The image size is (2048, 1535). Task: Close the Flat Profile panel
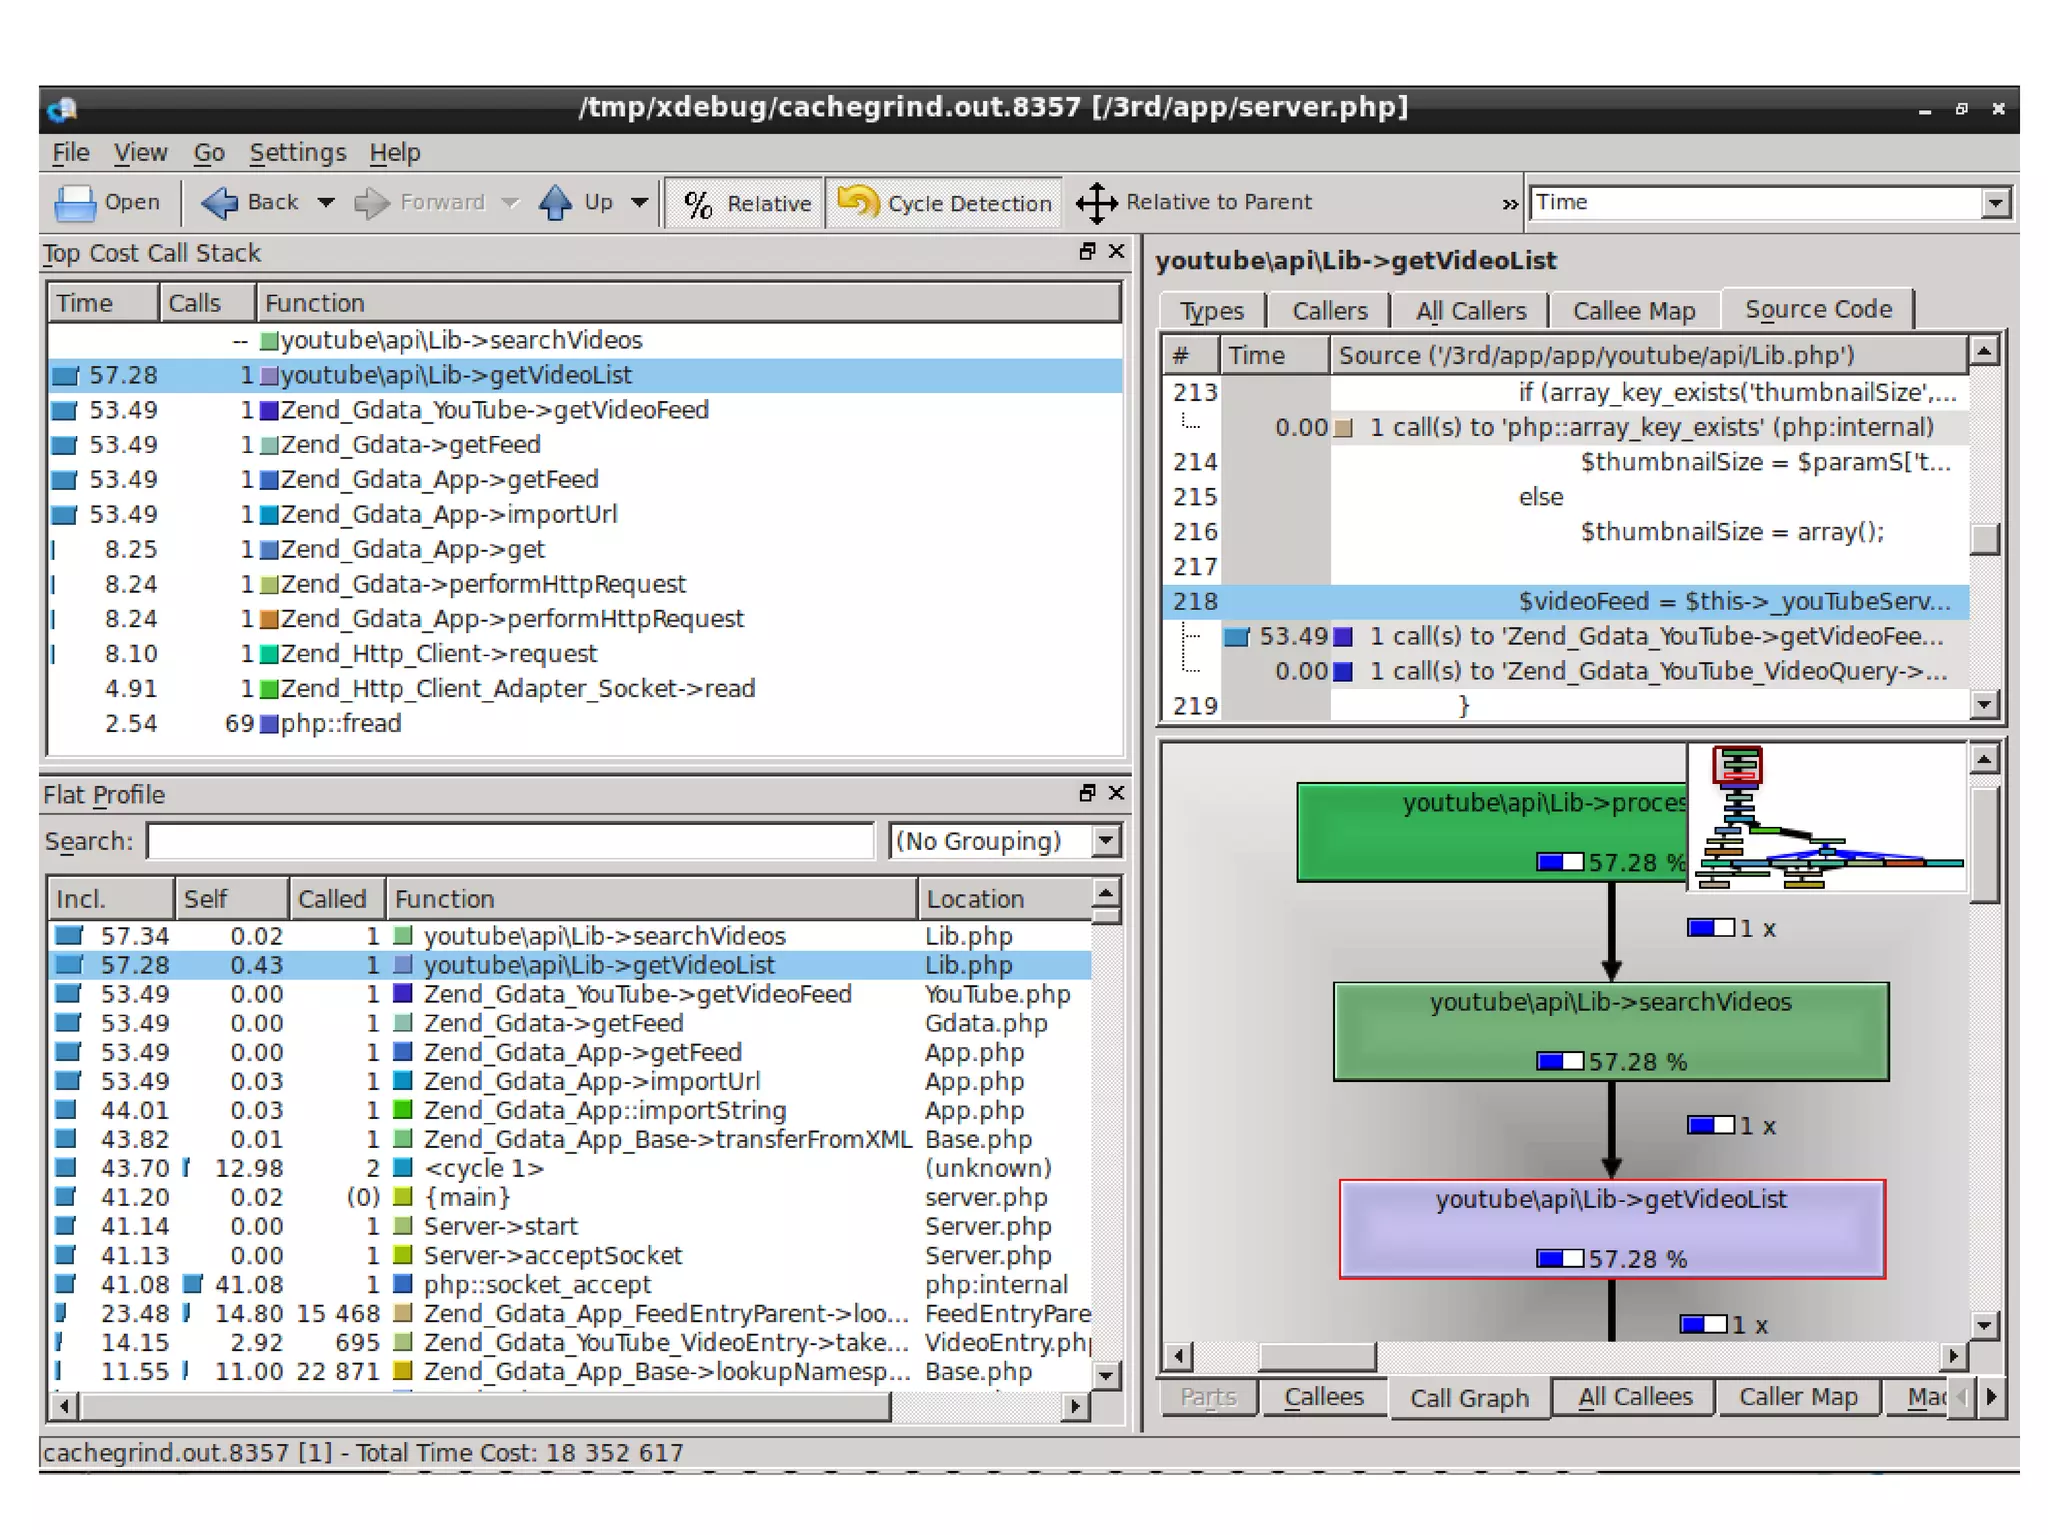[1117, 793]
